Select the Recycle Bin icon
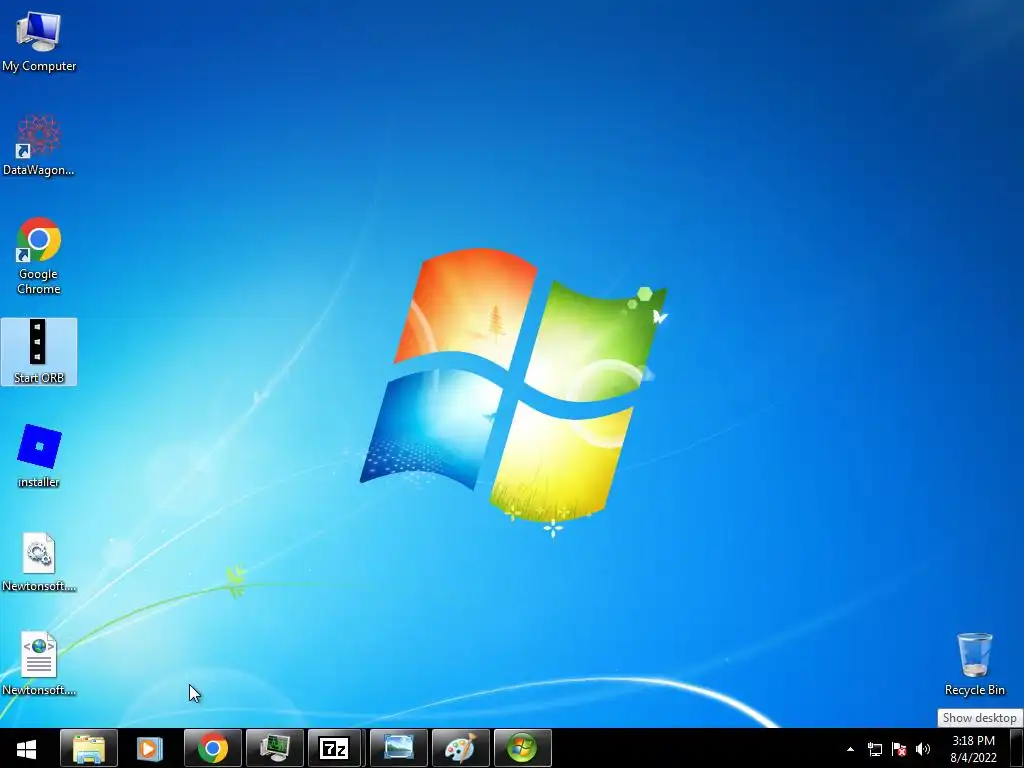 [x=974, y=664]
